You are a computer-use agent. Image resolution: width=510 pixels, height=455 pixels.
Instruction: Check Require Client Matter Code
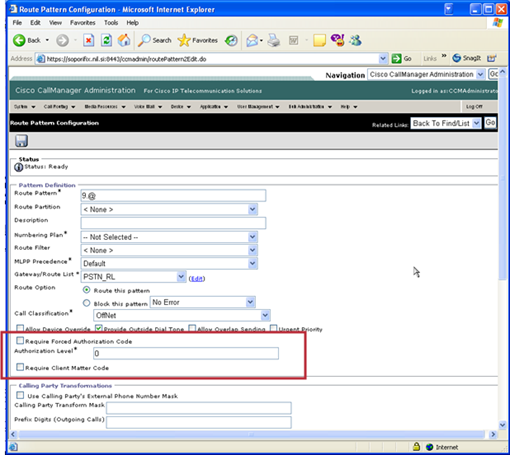20,367
